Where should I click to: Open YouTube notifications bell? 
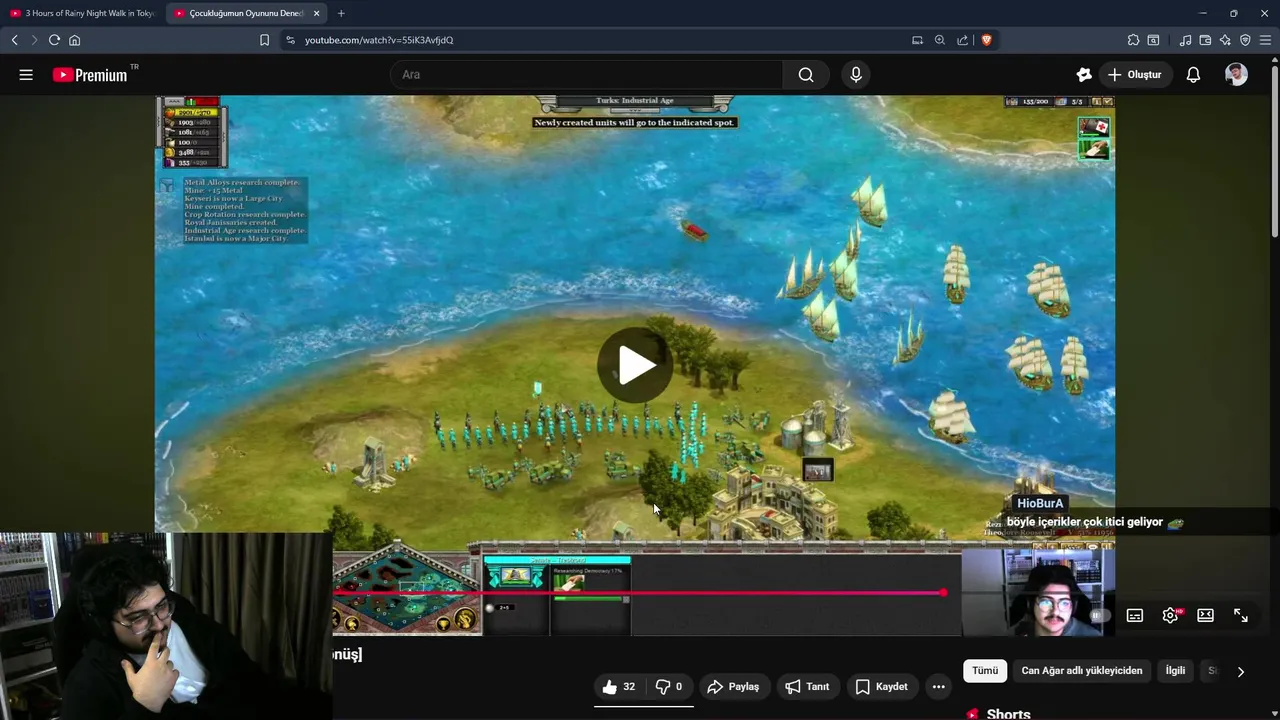coord(1193,75)
